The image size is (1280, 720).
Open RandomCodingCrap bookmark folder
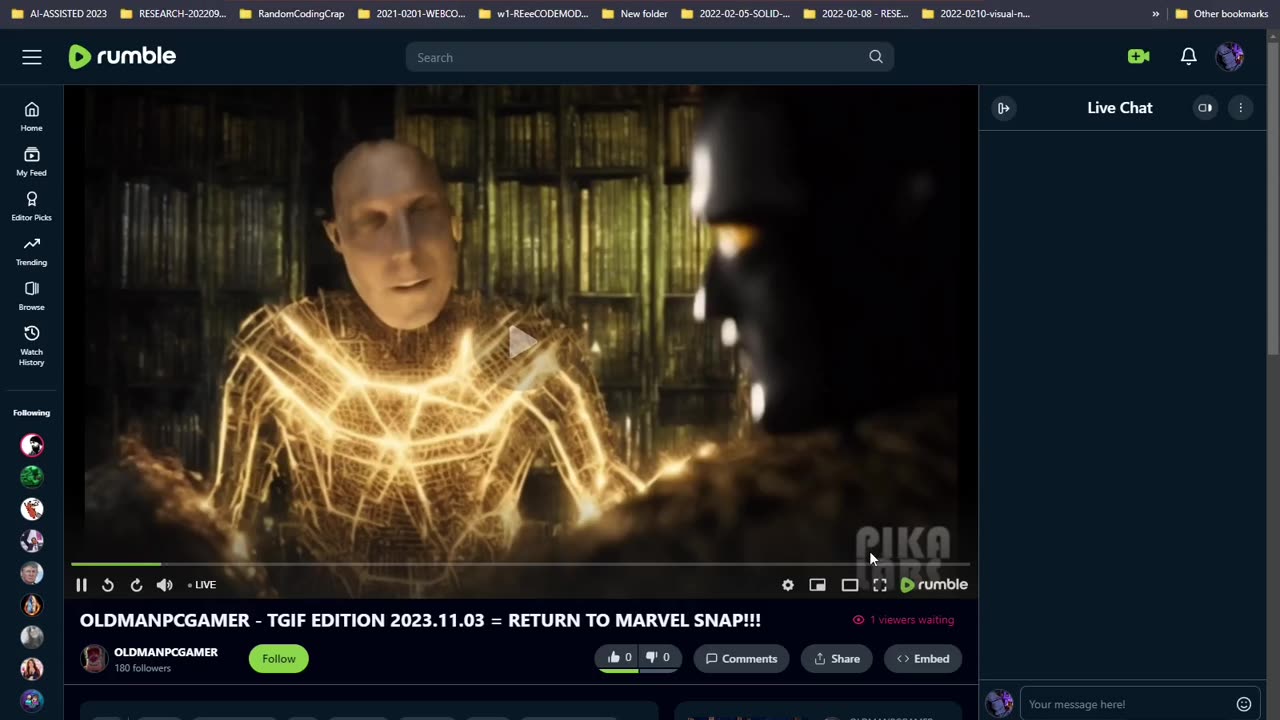(x=291, y=14)
